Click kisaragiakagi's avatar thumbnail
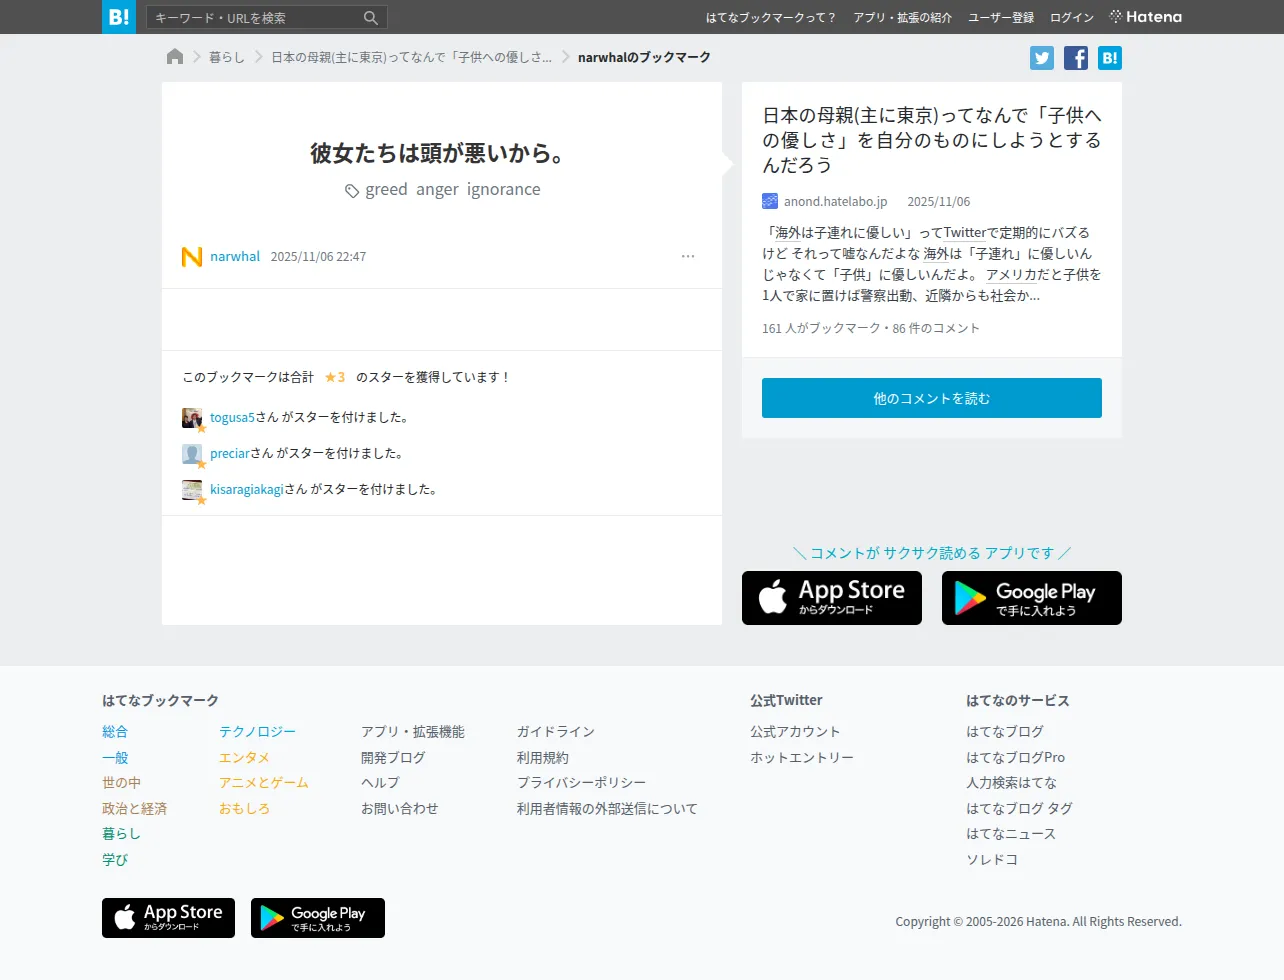Screen dimensions: 1284x980 pos(192,490)
